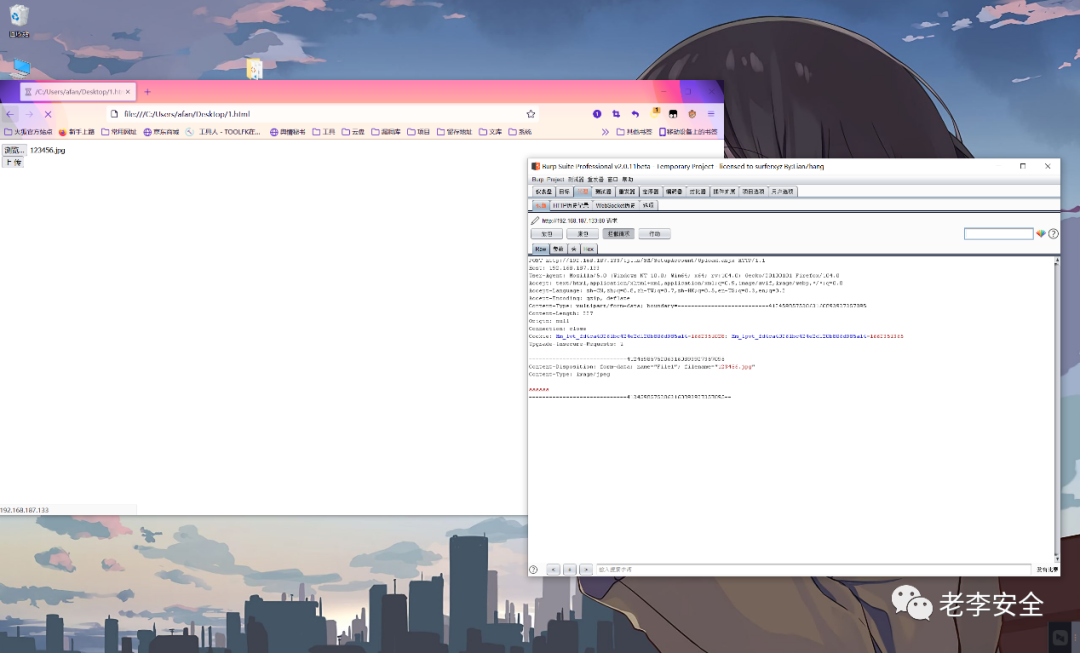Expand the 文库 bookmark folder

[490, 132]
